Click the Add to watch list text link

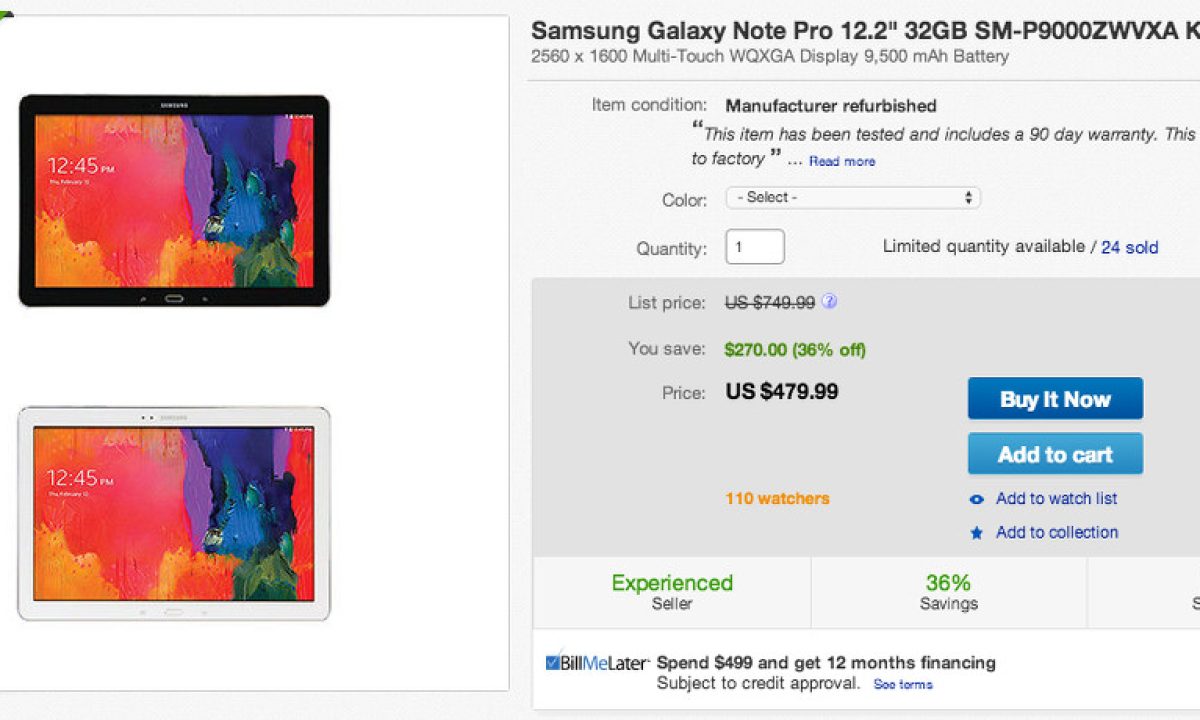tap(1056, 499)
